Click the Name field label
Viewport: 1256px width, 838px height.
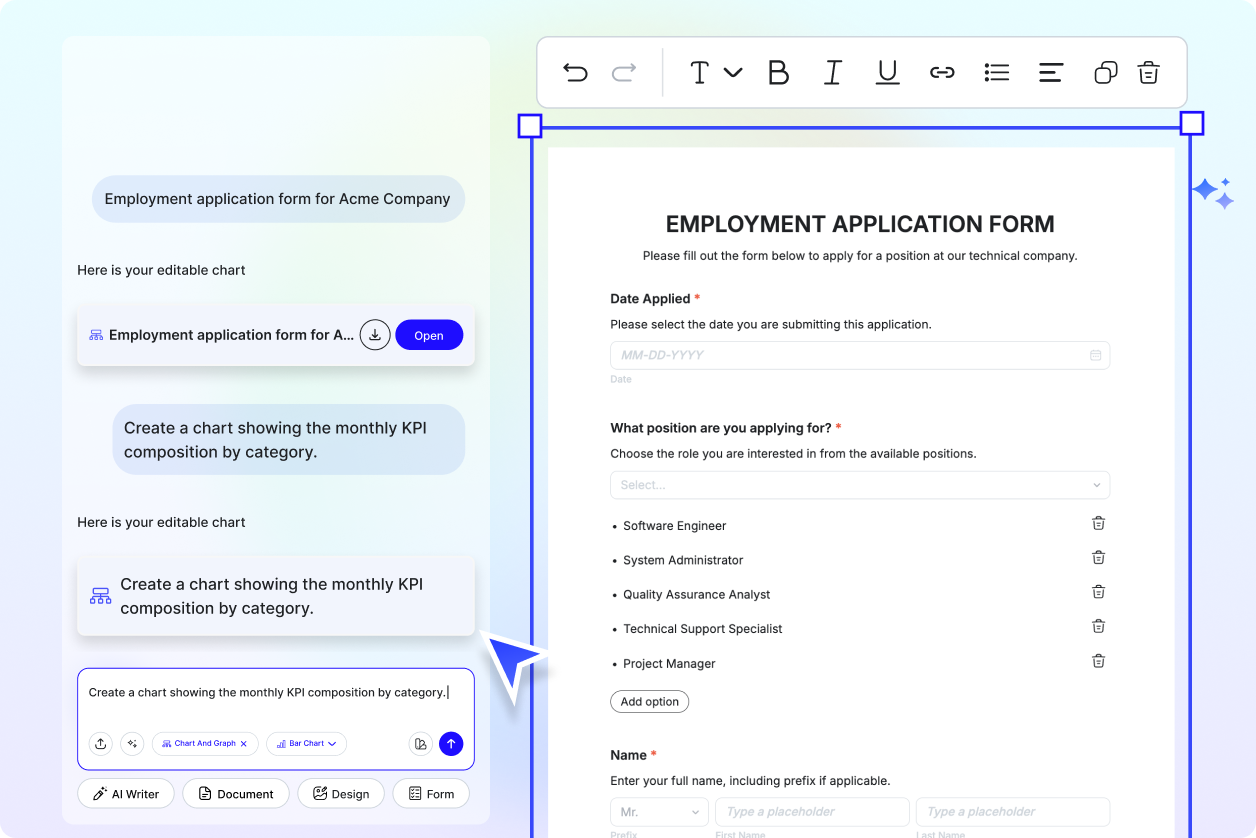coord(628,755)
